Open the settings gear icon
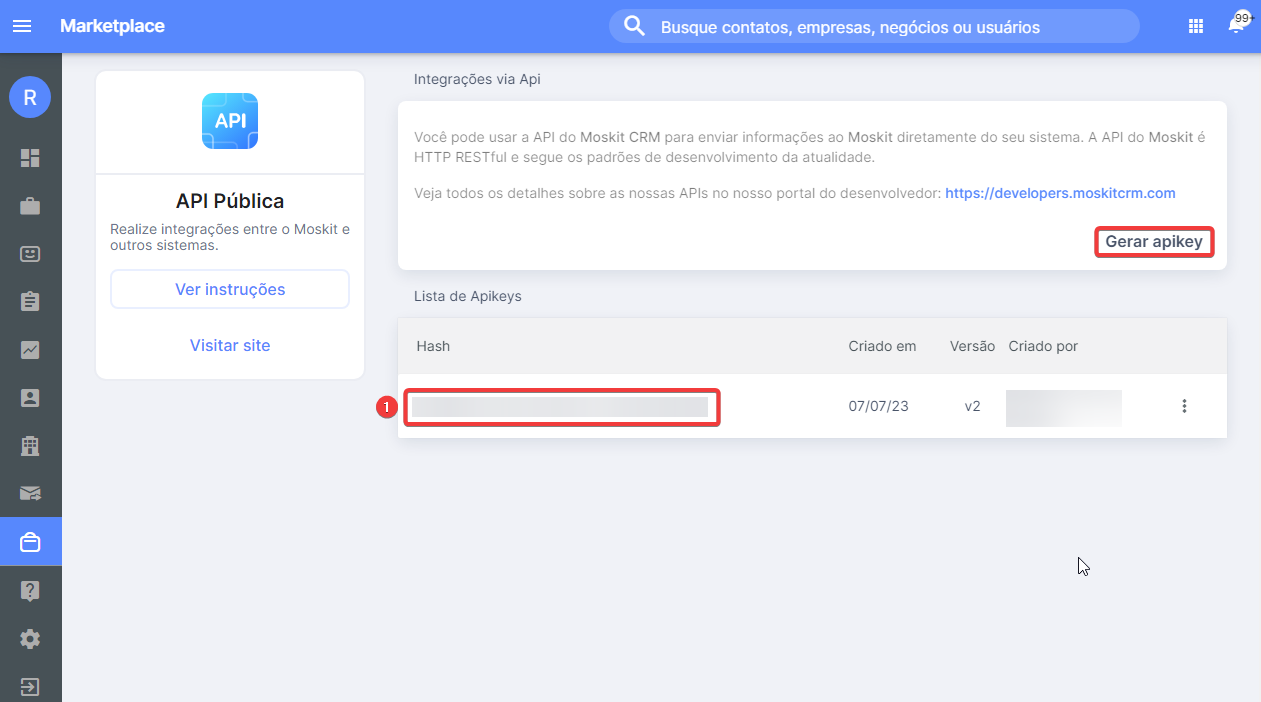This screenshot has height=702, width=1261. tap(30, 639)
